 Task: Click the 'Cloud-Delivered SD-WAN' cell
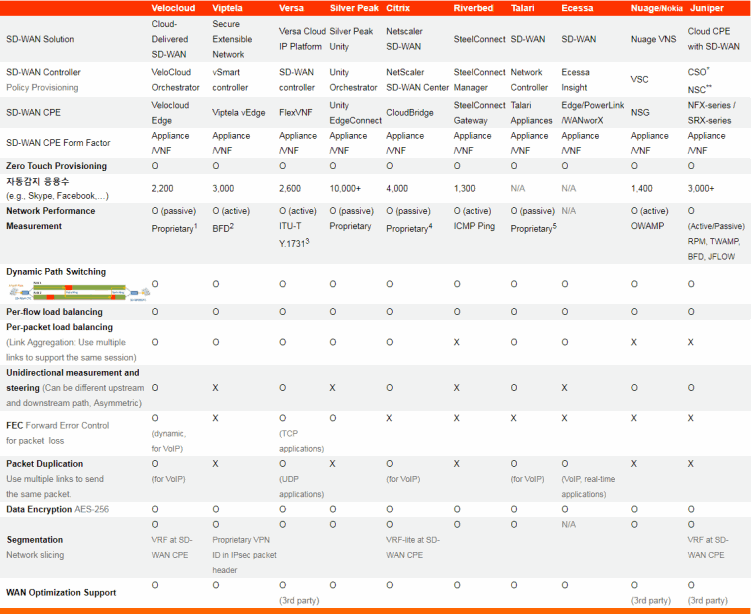[170, 39]
